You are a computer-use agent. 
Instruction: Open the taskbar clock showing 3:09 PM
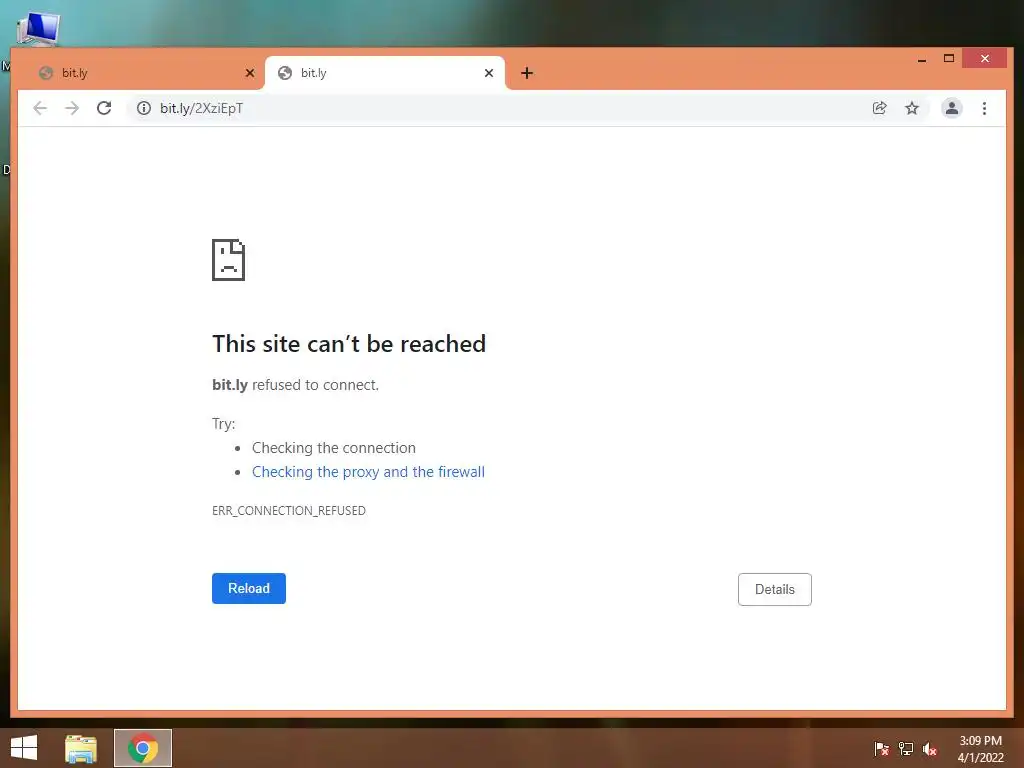point(980,749)
